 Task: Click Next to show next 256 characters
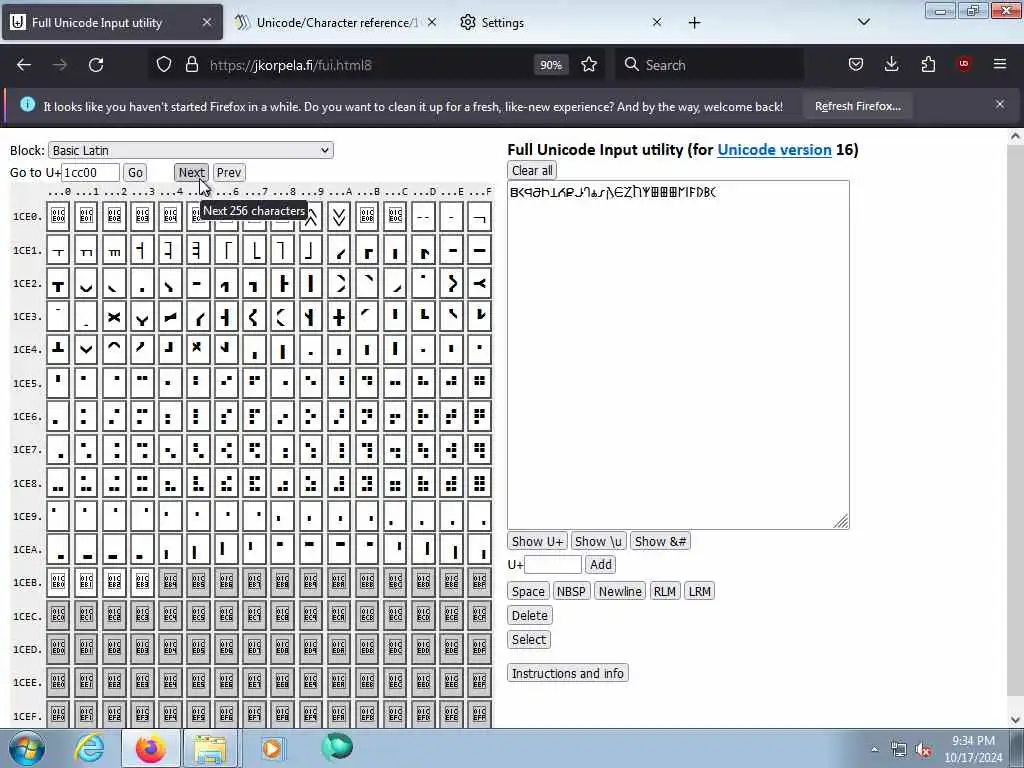pyautogui.click(x=191, y=172)
